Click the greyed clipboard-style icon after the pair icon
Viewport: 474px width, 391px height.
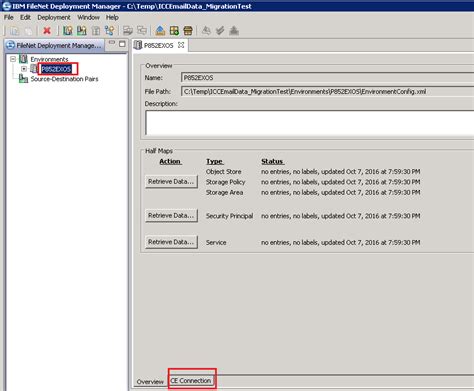coord(96,31)
